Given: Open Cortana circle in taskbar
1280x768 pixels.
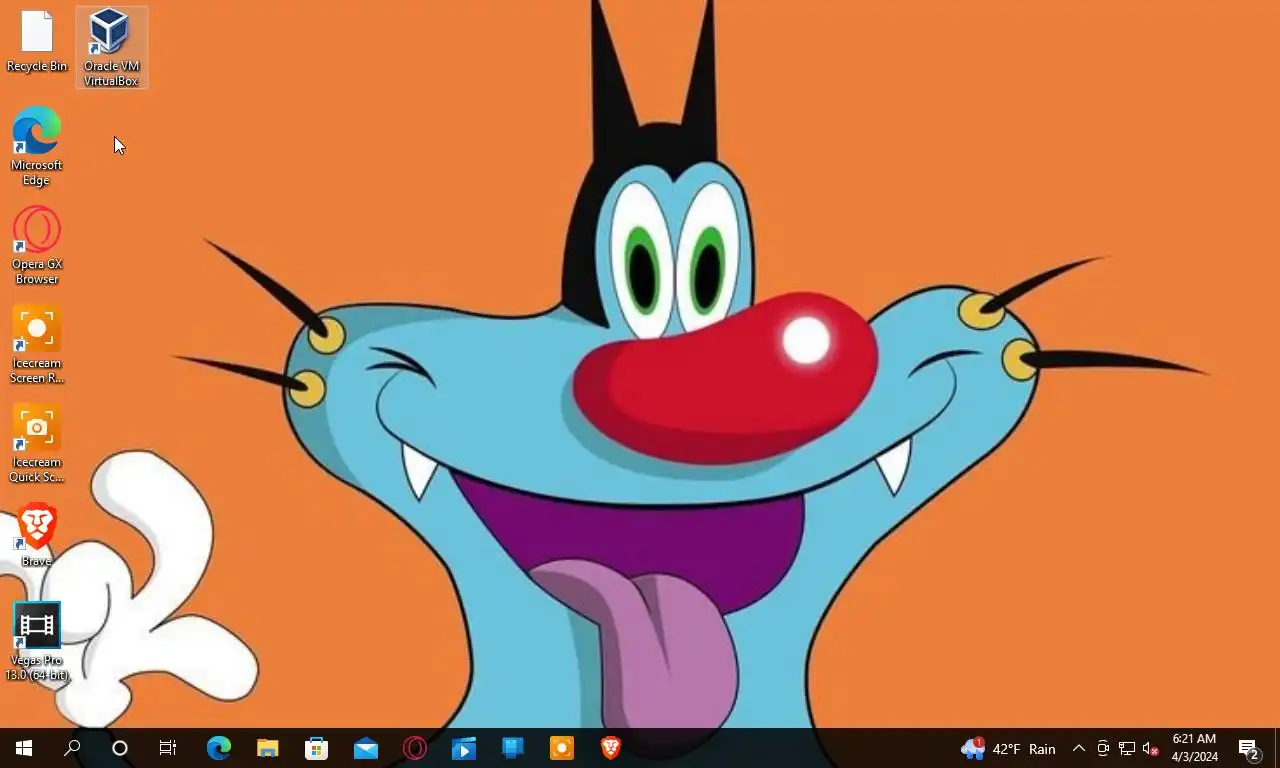Looking at the screenshot, I should (x=120, y=748).
